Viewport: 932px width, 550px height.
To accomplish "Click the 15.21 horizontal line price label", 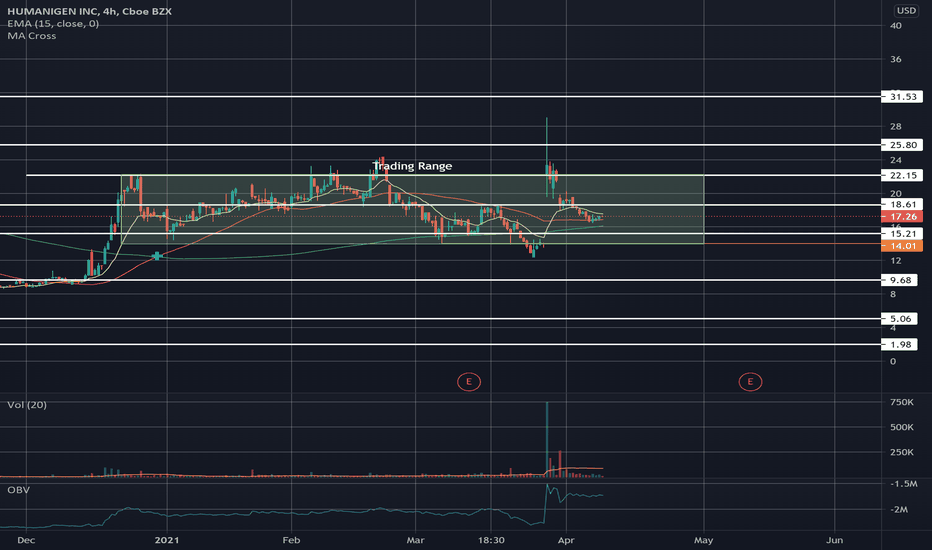I will tap(902, 234).
